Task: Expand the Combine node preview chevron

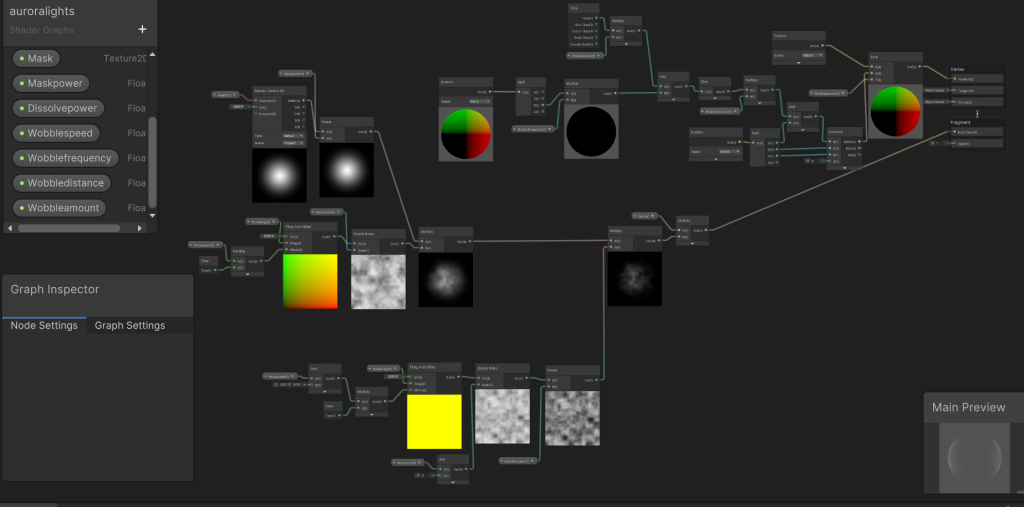Action: click(844, 168)
